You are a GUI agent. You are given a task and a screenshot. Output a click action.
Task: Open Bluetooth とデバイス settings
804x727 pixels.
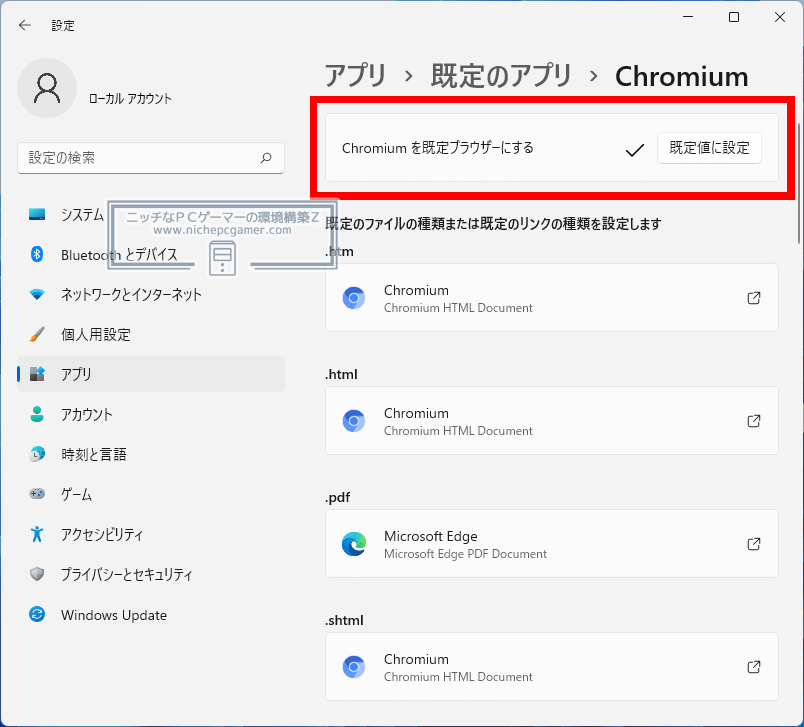pyautogui.click(x=151, y=254)
